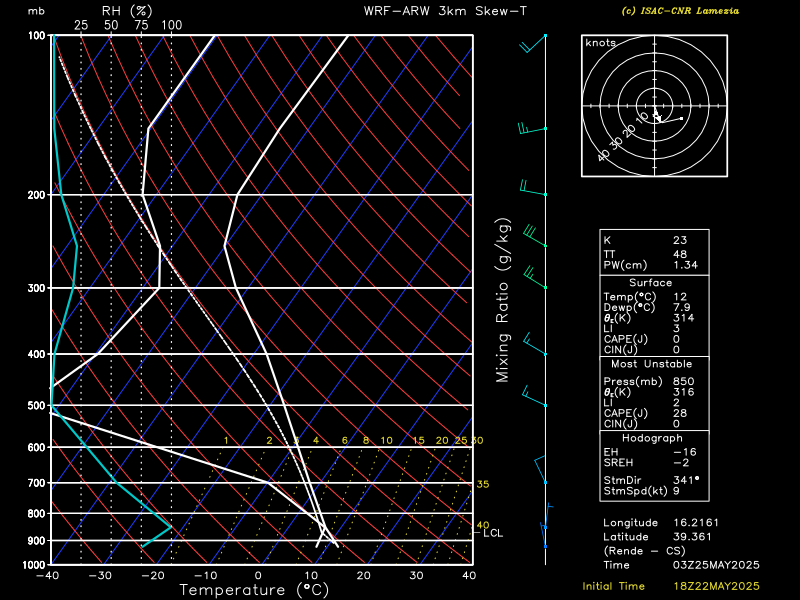This screenshot has width=800, height=600.
Task: Click the -40 temperature axis tick label
Action: 47,576
